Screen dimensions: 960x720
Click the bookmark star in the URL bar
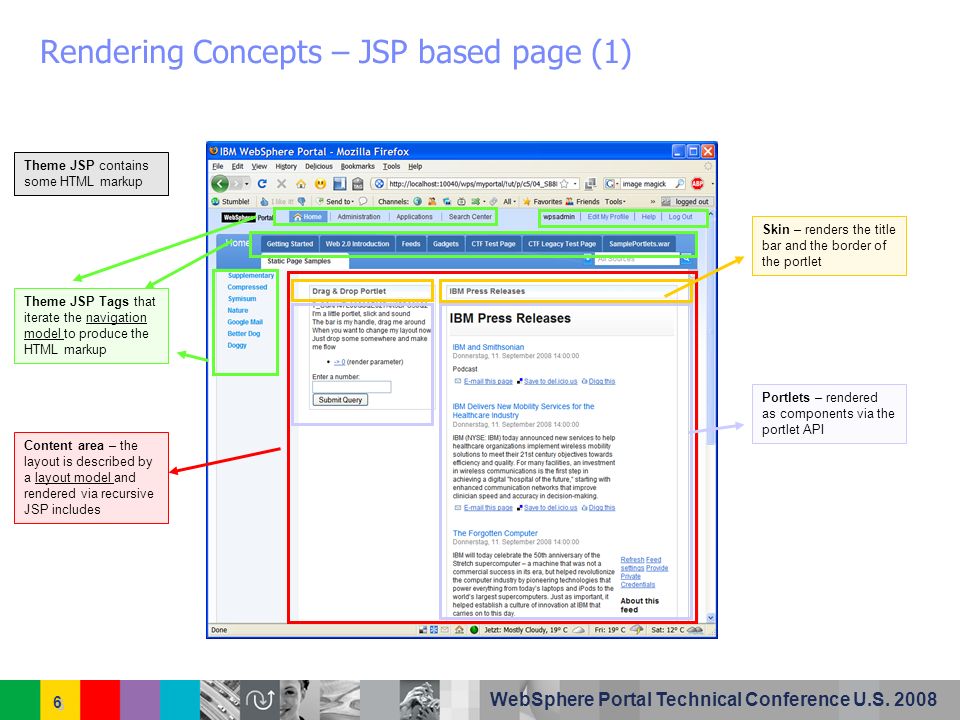point(564,184)
